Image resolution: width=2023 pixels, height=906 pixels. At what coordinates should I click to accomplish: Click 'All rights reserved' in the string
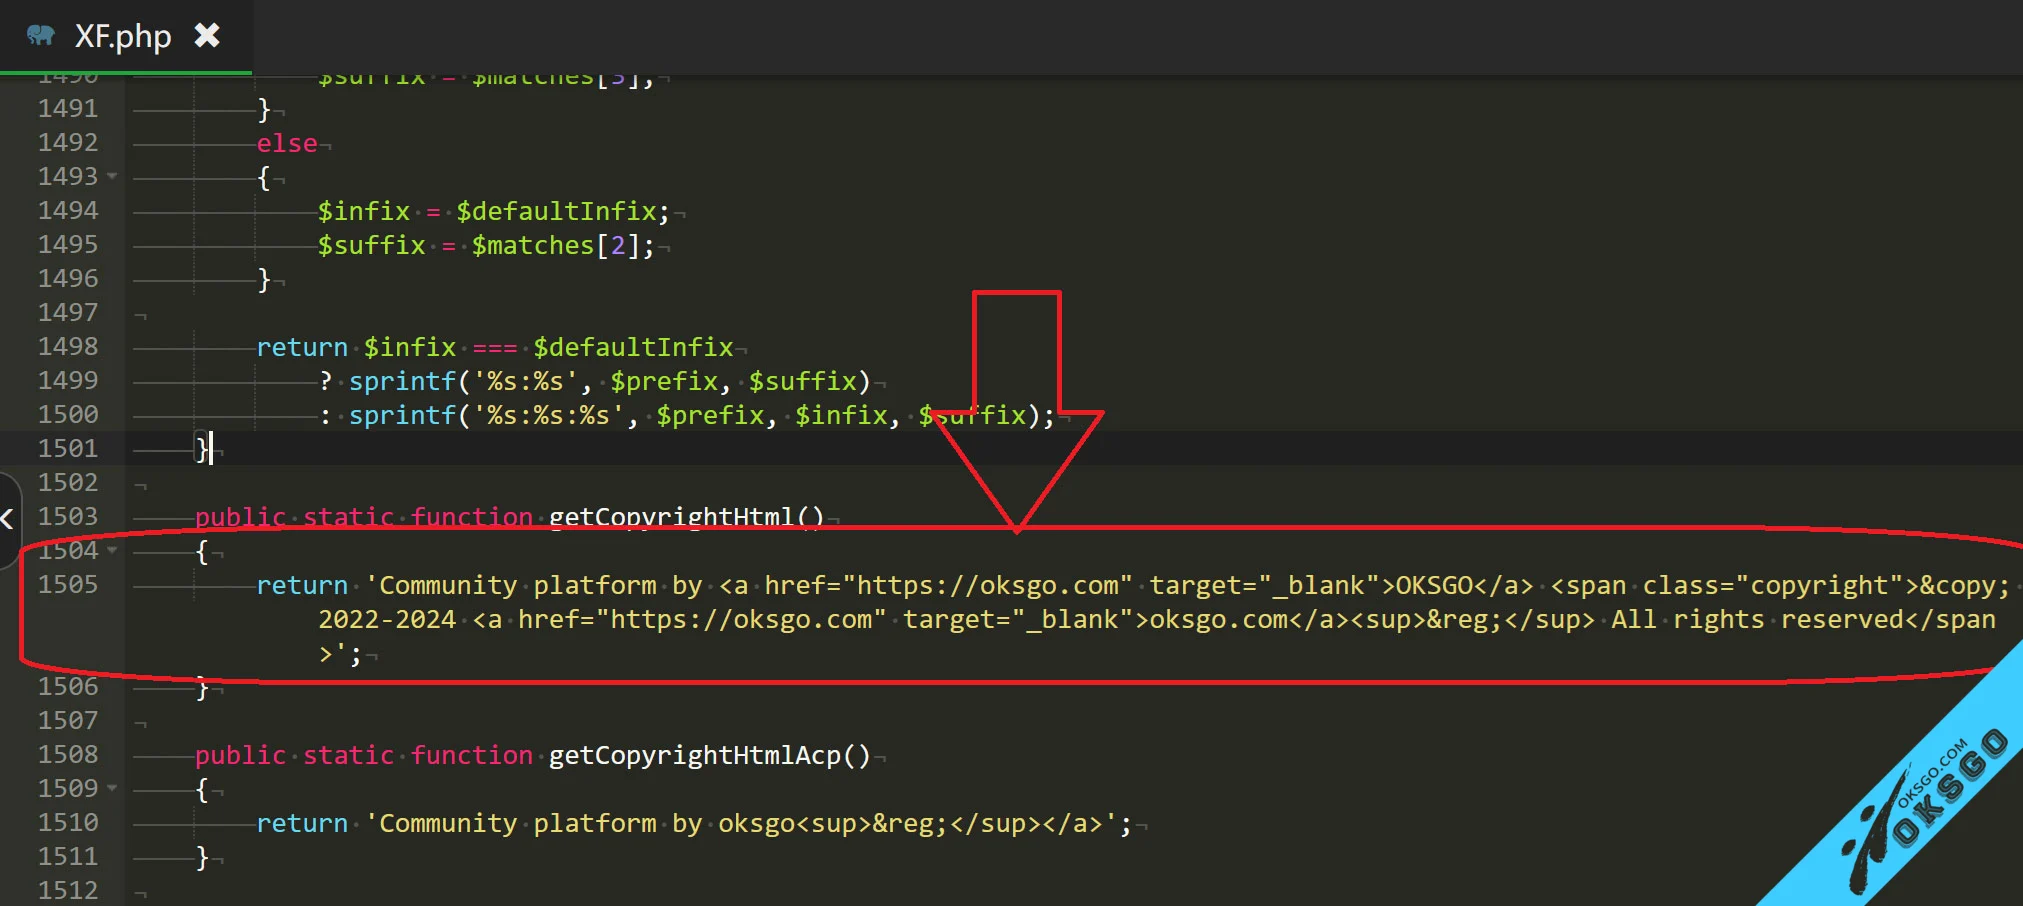click(1757, 619)
